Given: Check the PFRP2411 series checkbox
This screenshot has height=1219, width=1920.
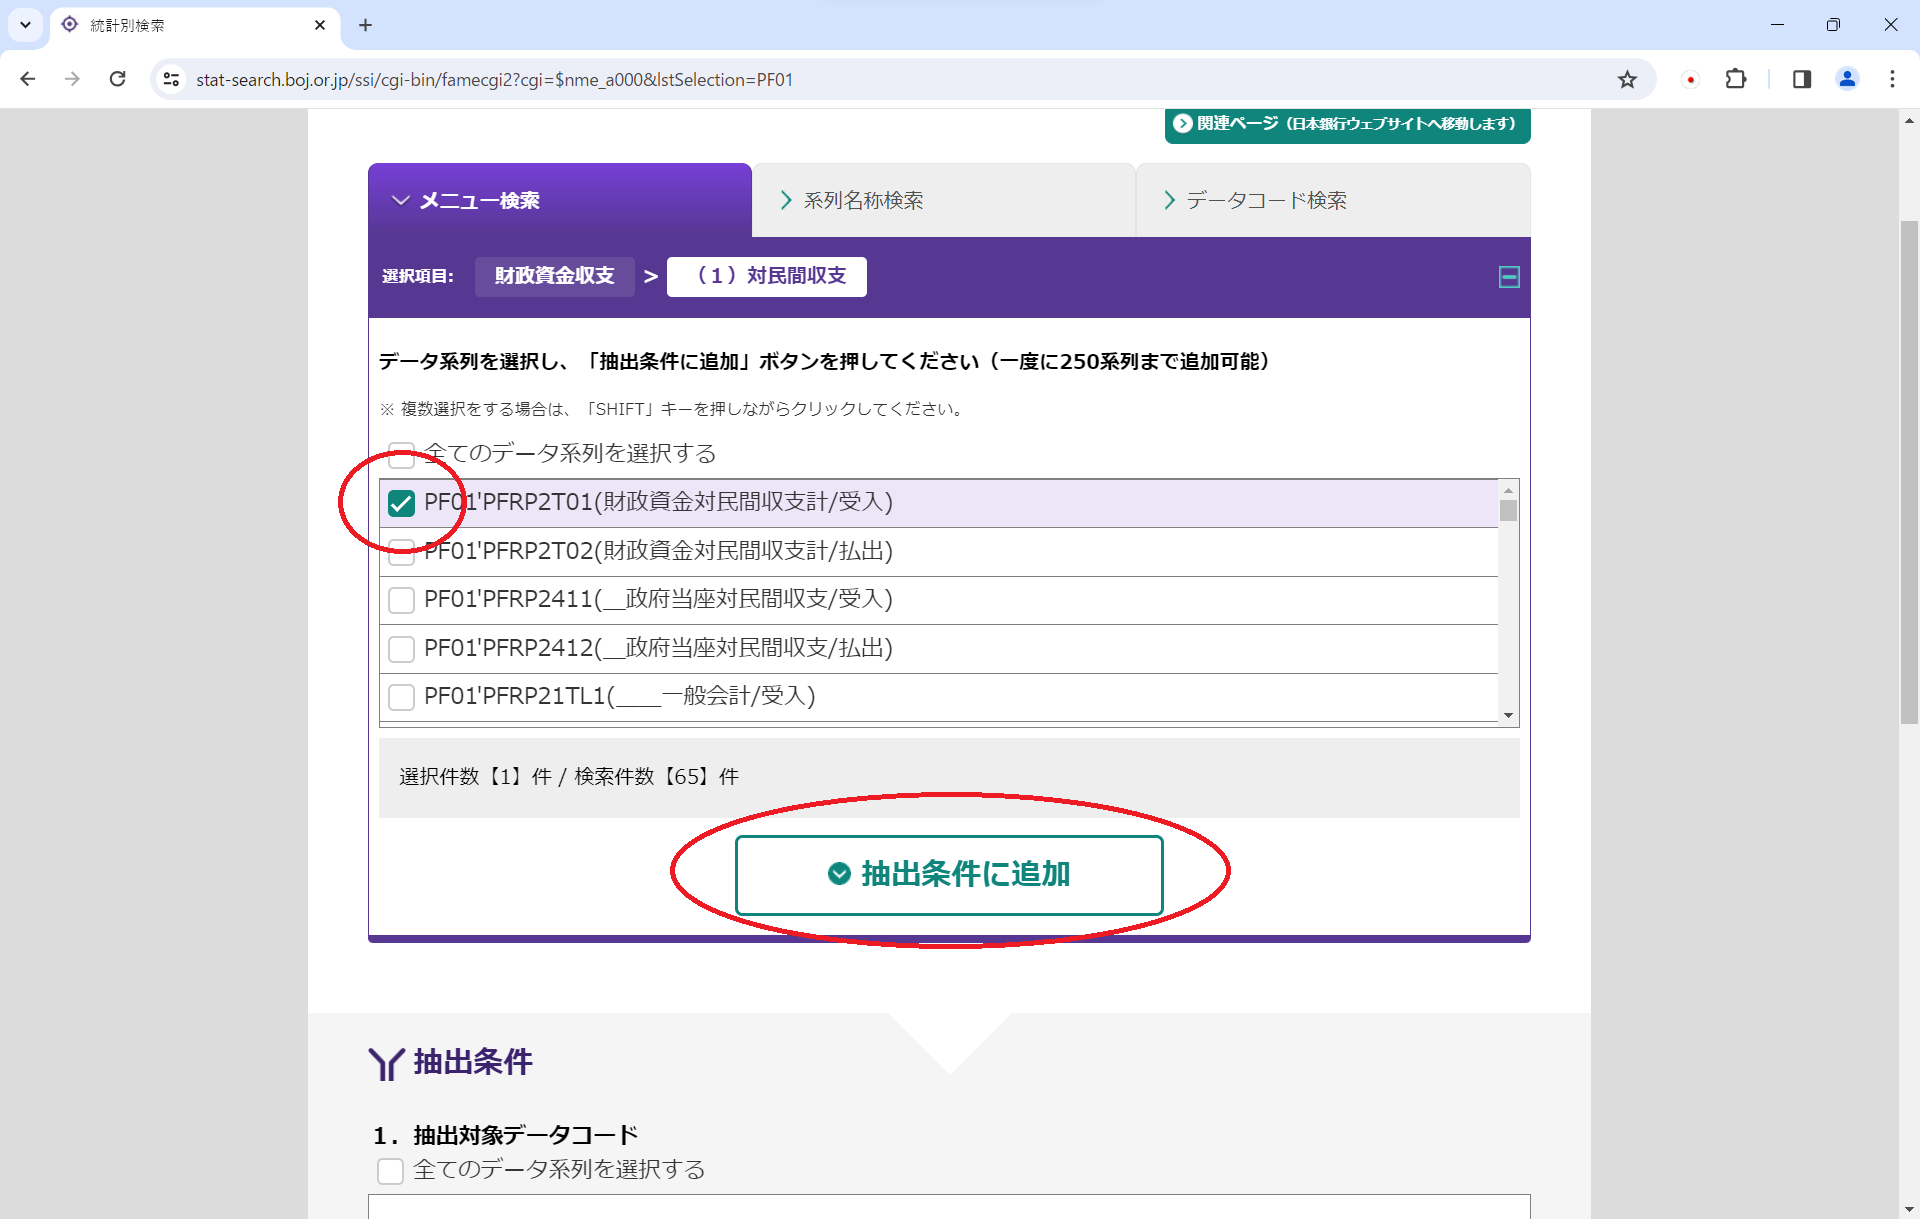Looking at the screenshot, I should tap(401, 600).
